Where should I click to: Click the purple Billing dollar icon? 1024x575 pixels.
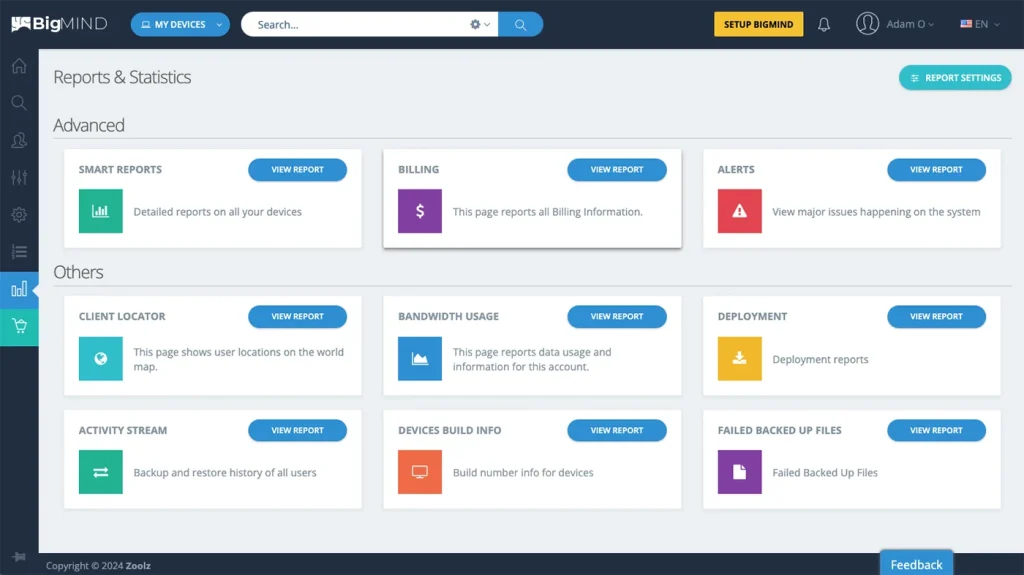(420, 211)
